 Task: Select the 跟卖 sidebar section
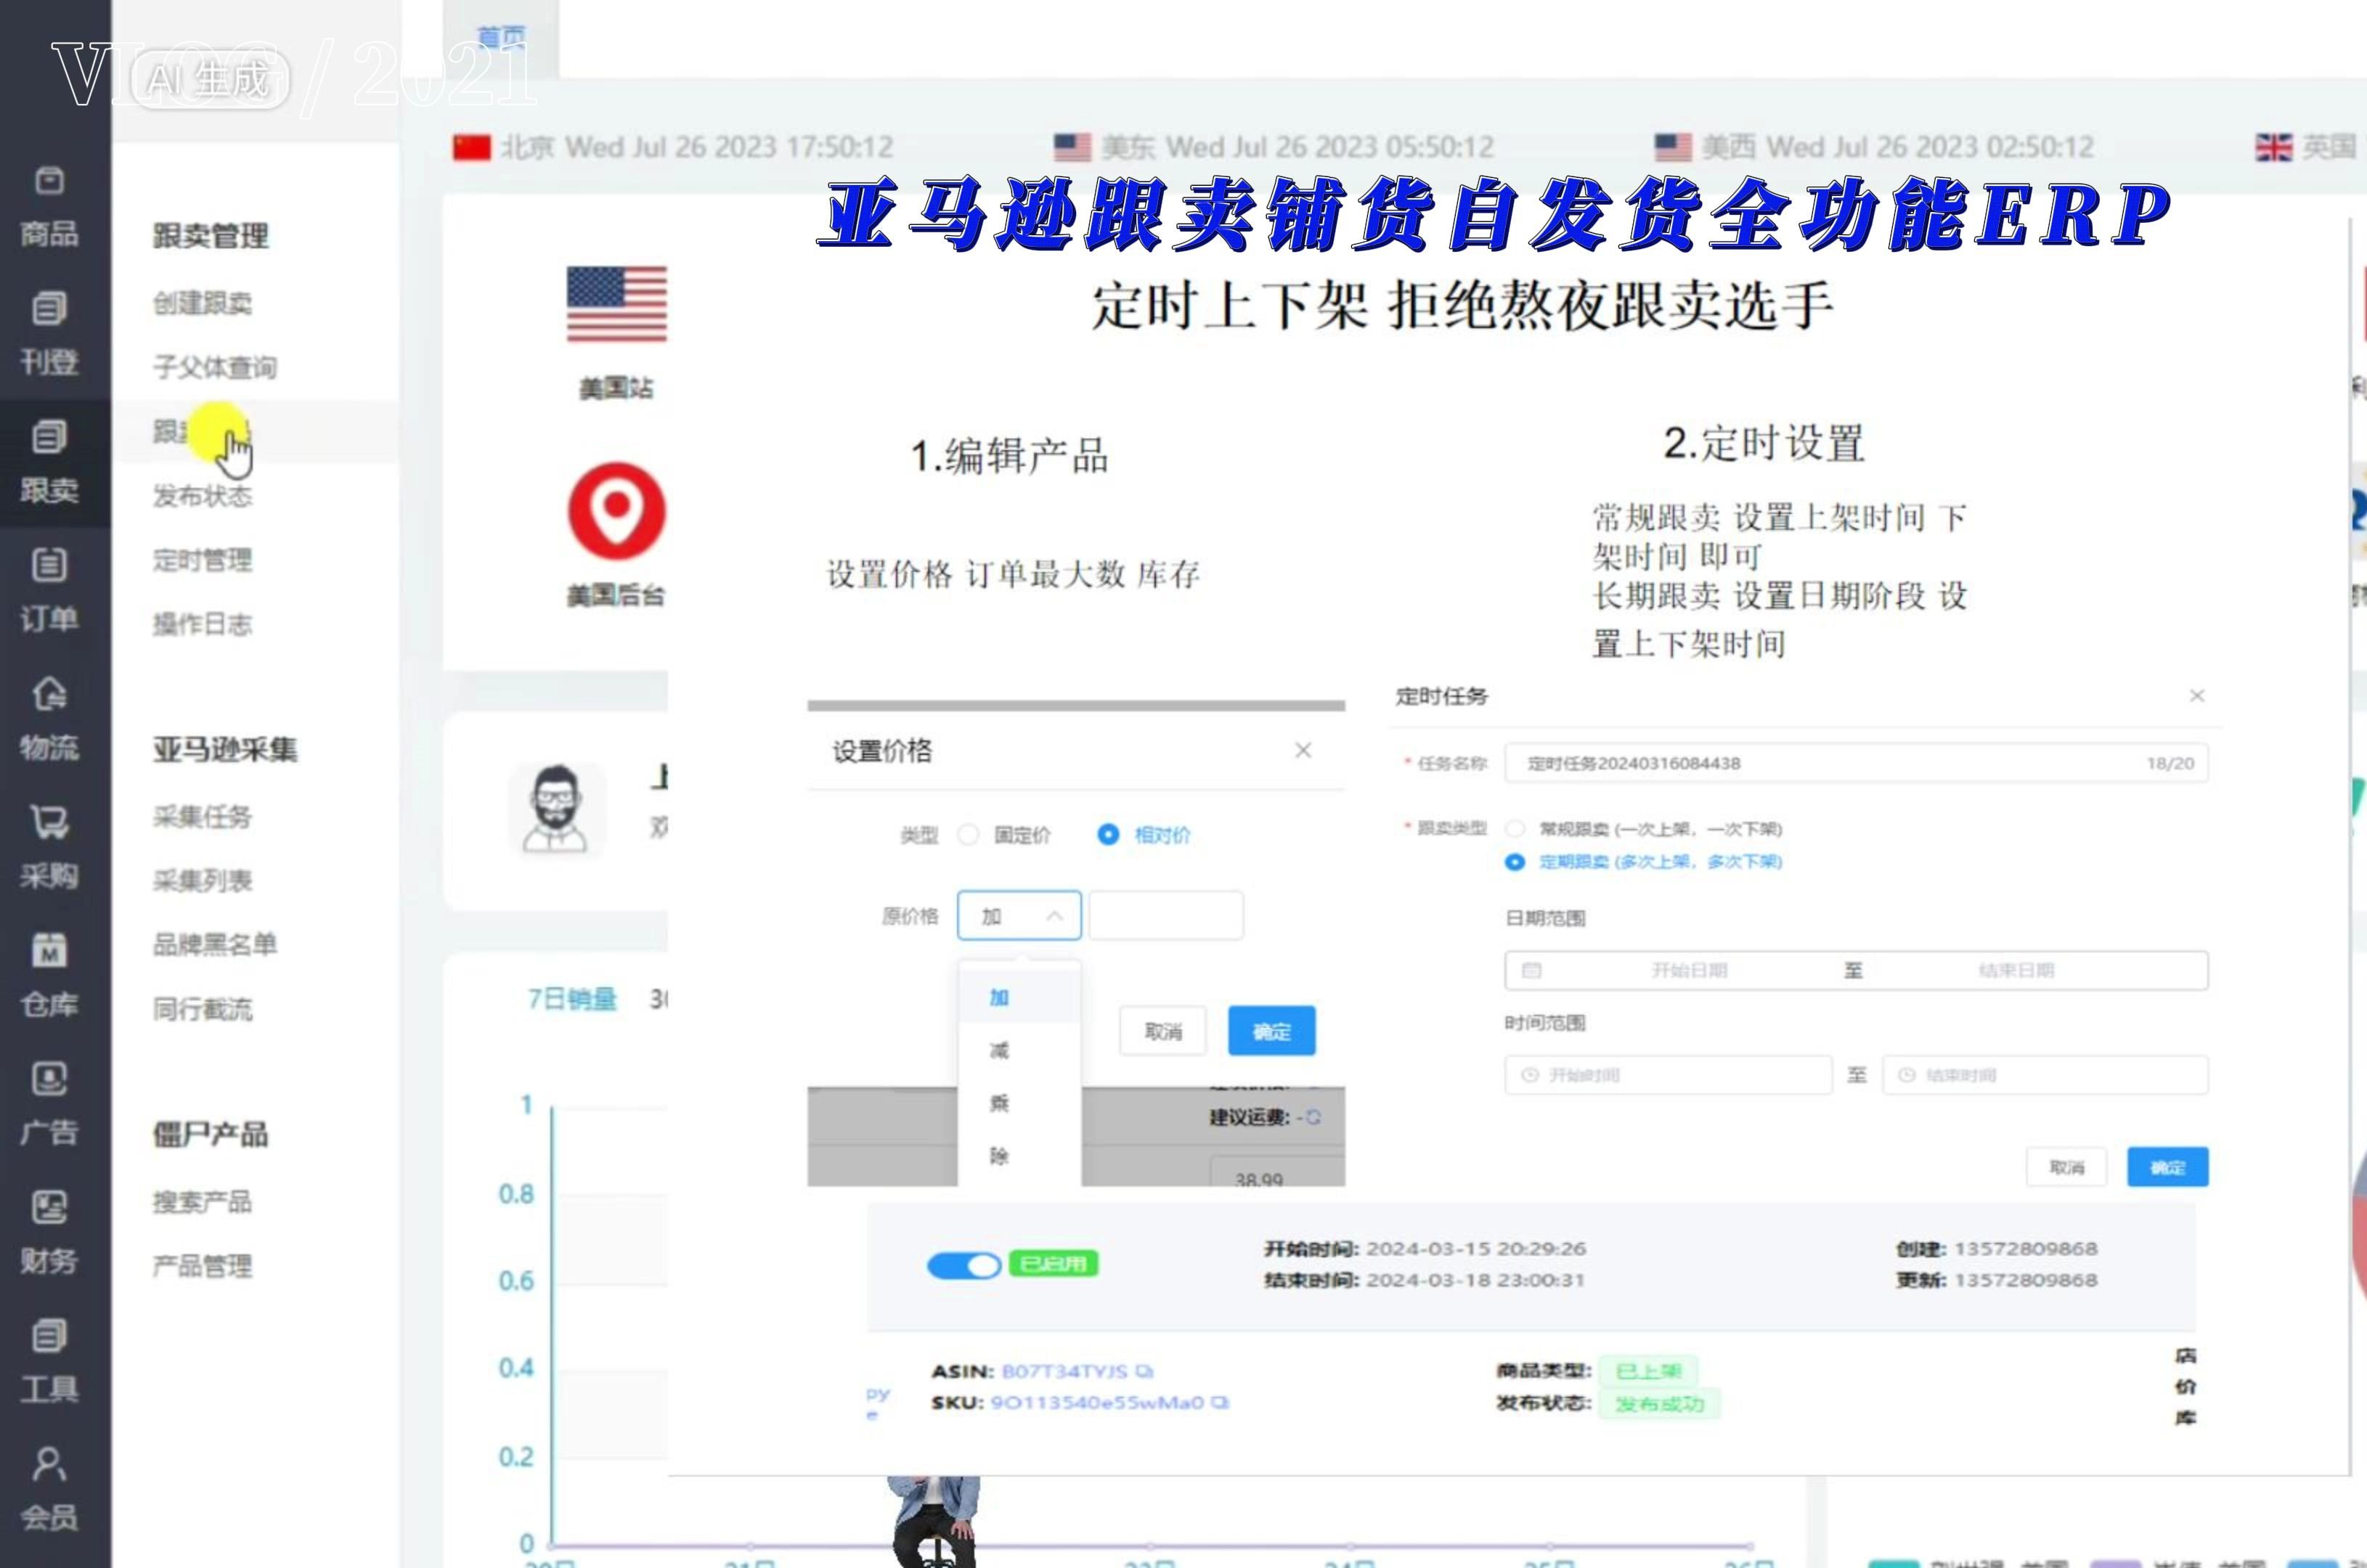click(x=49, y=463)
